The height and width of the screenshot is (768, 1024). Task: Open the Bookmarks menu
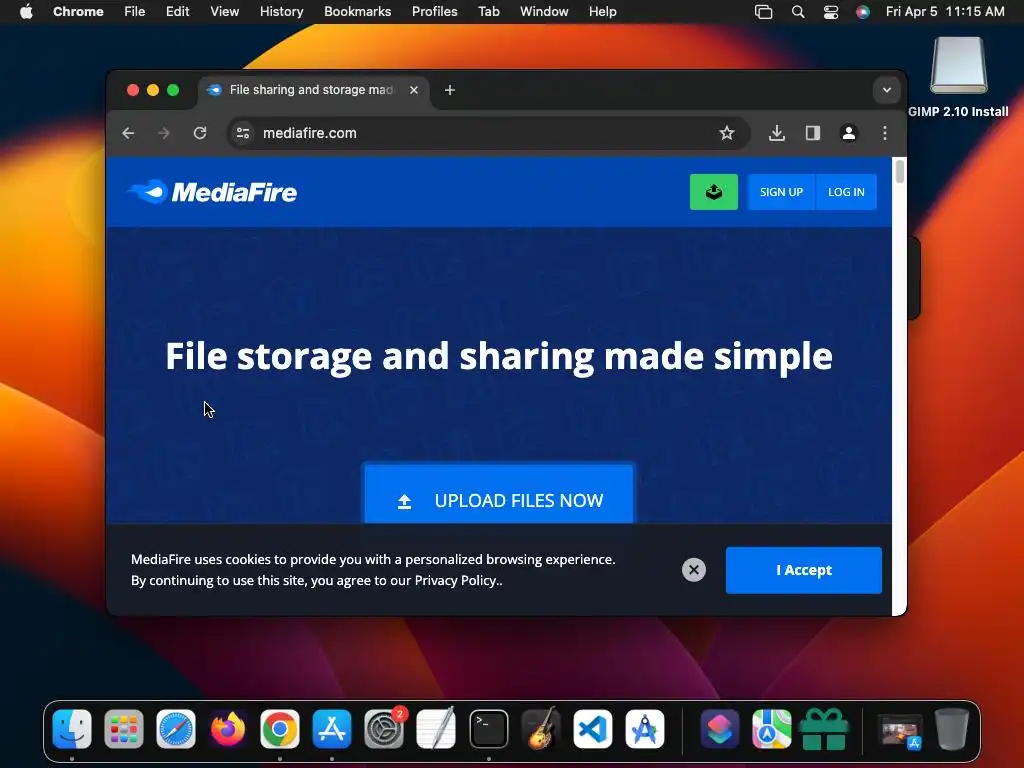[x=357, y=12]
